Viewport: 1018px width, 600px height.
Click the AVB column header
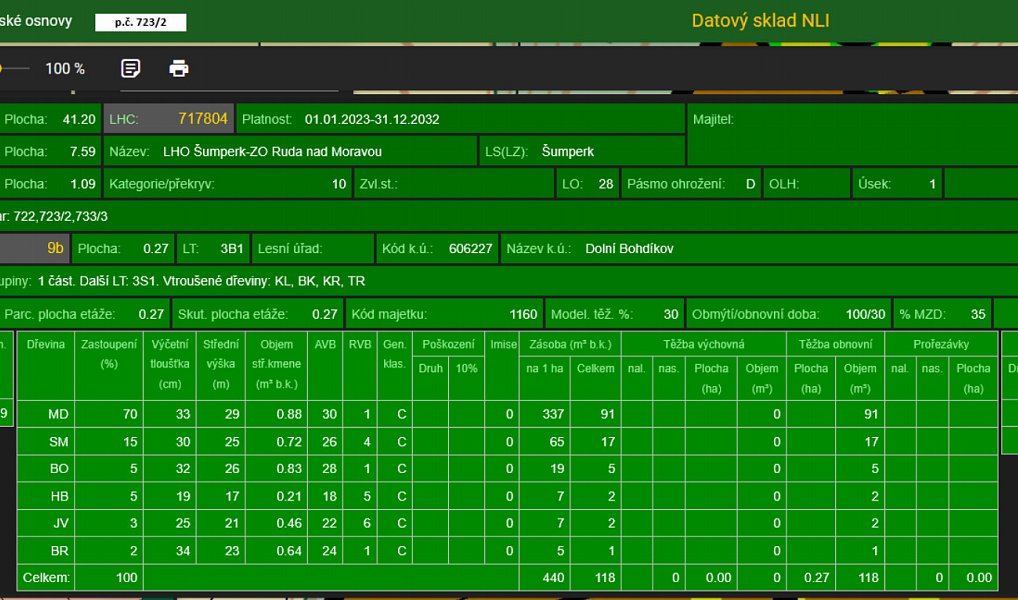[325, 366]
